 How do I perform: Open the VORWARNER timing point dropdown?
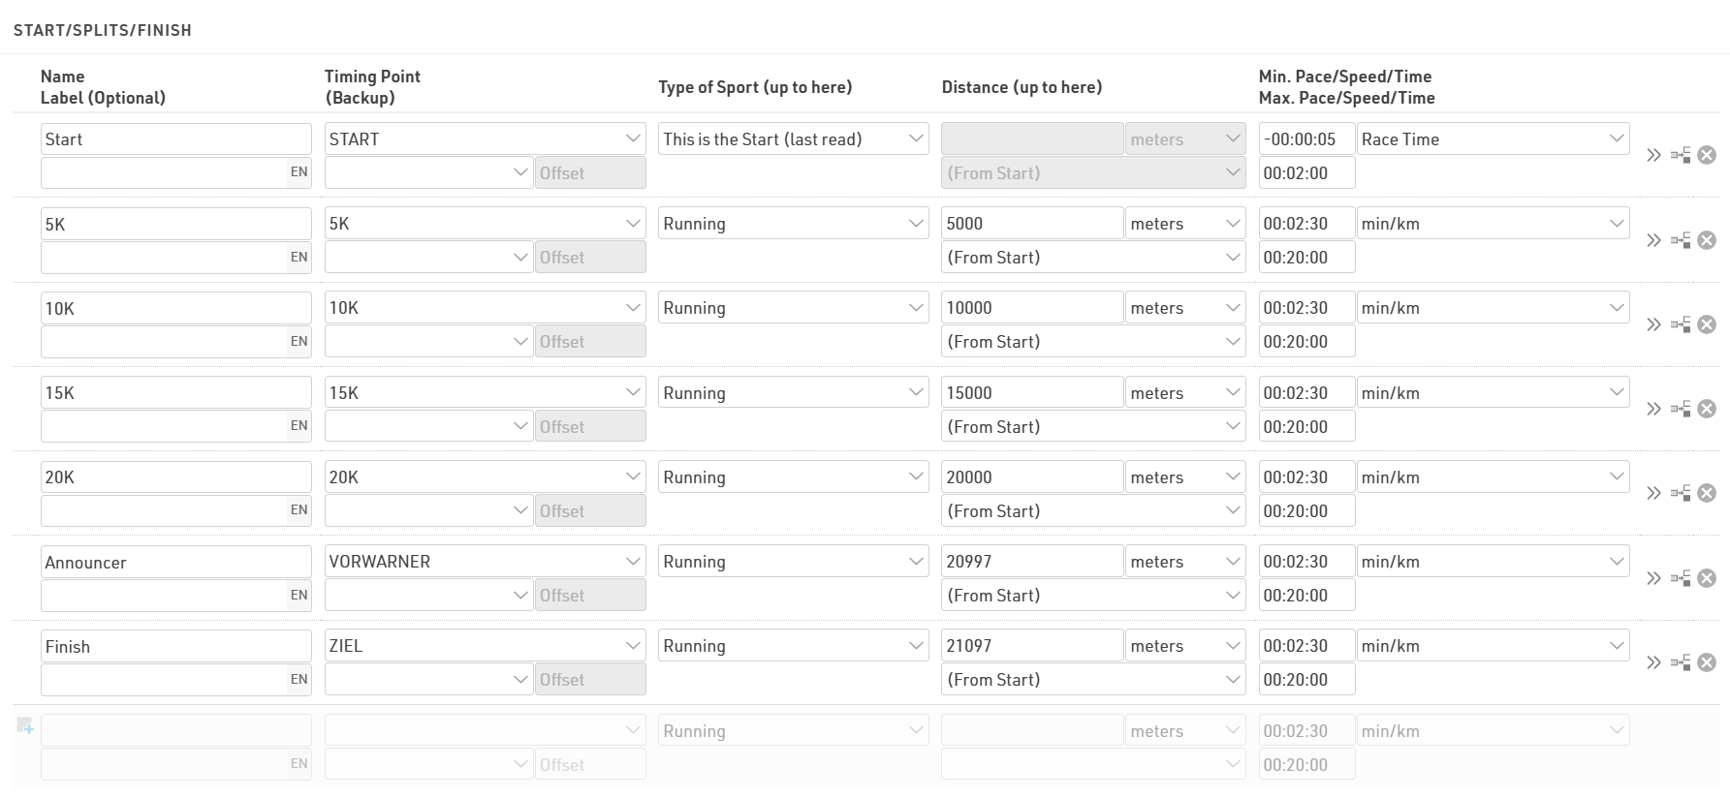point(485,562)
